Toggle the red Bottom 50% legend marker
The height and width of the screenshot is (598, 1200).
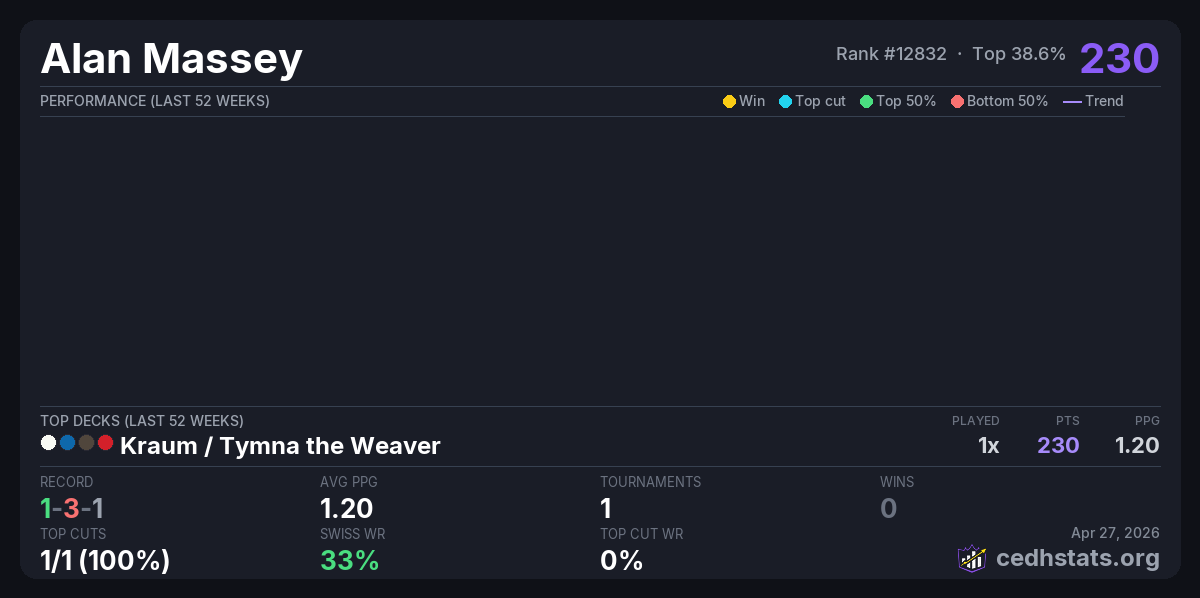957,101
